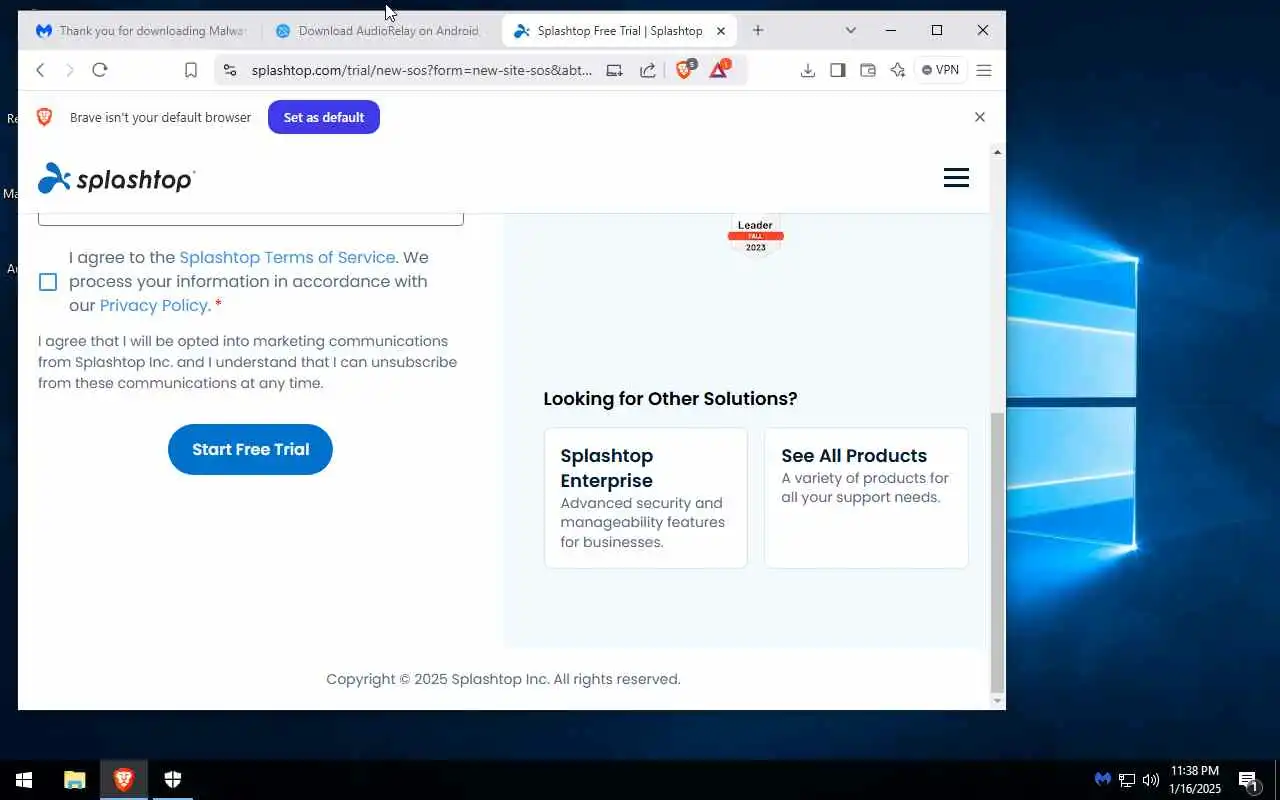This screenshot has width=1280, height=800.
Task: Switch to the Malwarebytes download tab
Action: click(140, 31)
